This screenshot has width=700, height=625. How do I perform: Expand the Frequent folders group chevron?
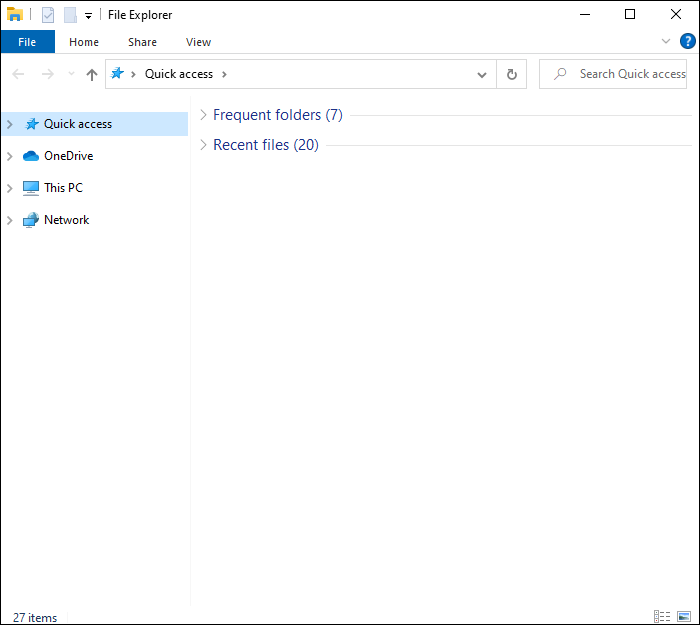point(203,115)
